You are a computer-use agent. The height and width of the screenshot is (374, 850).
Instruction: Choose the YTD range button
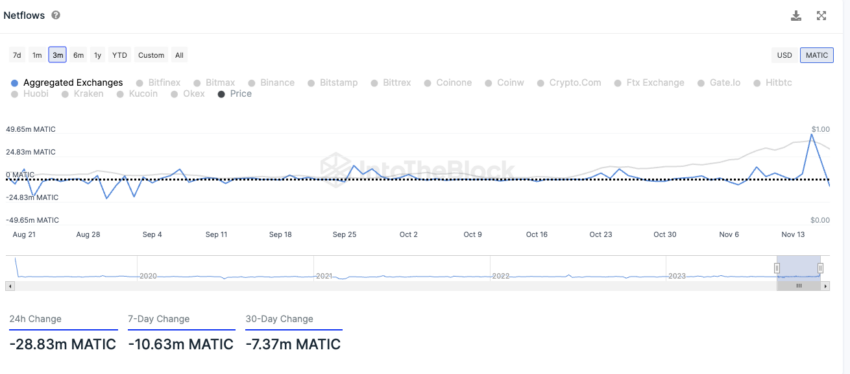pos(119,55)
